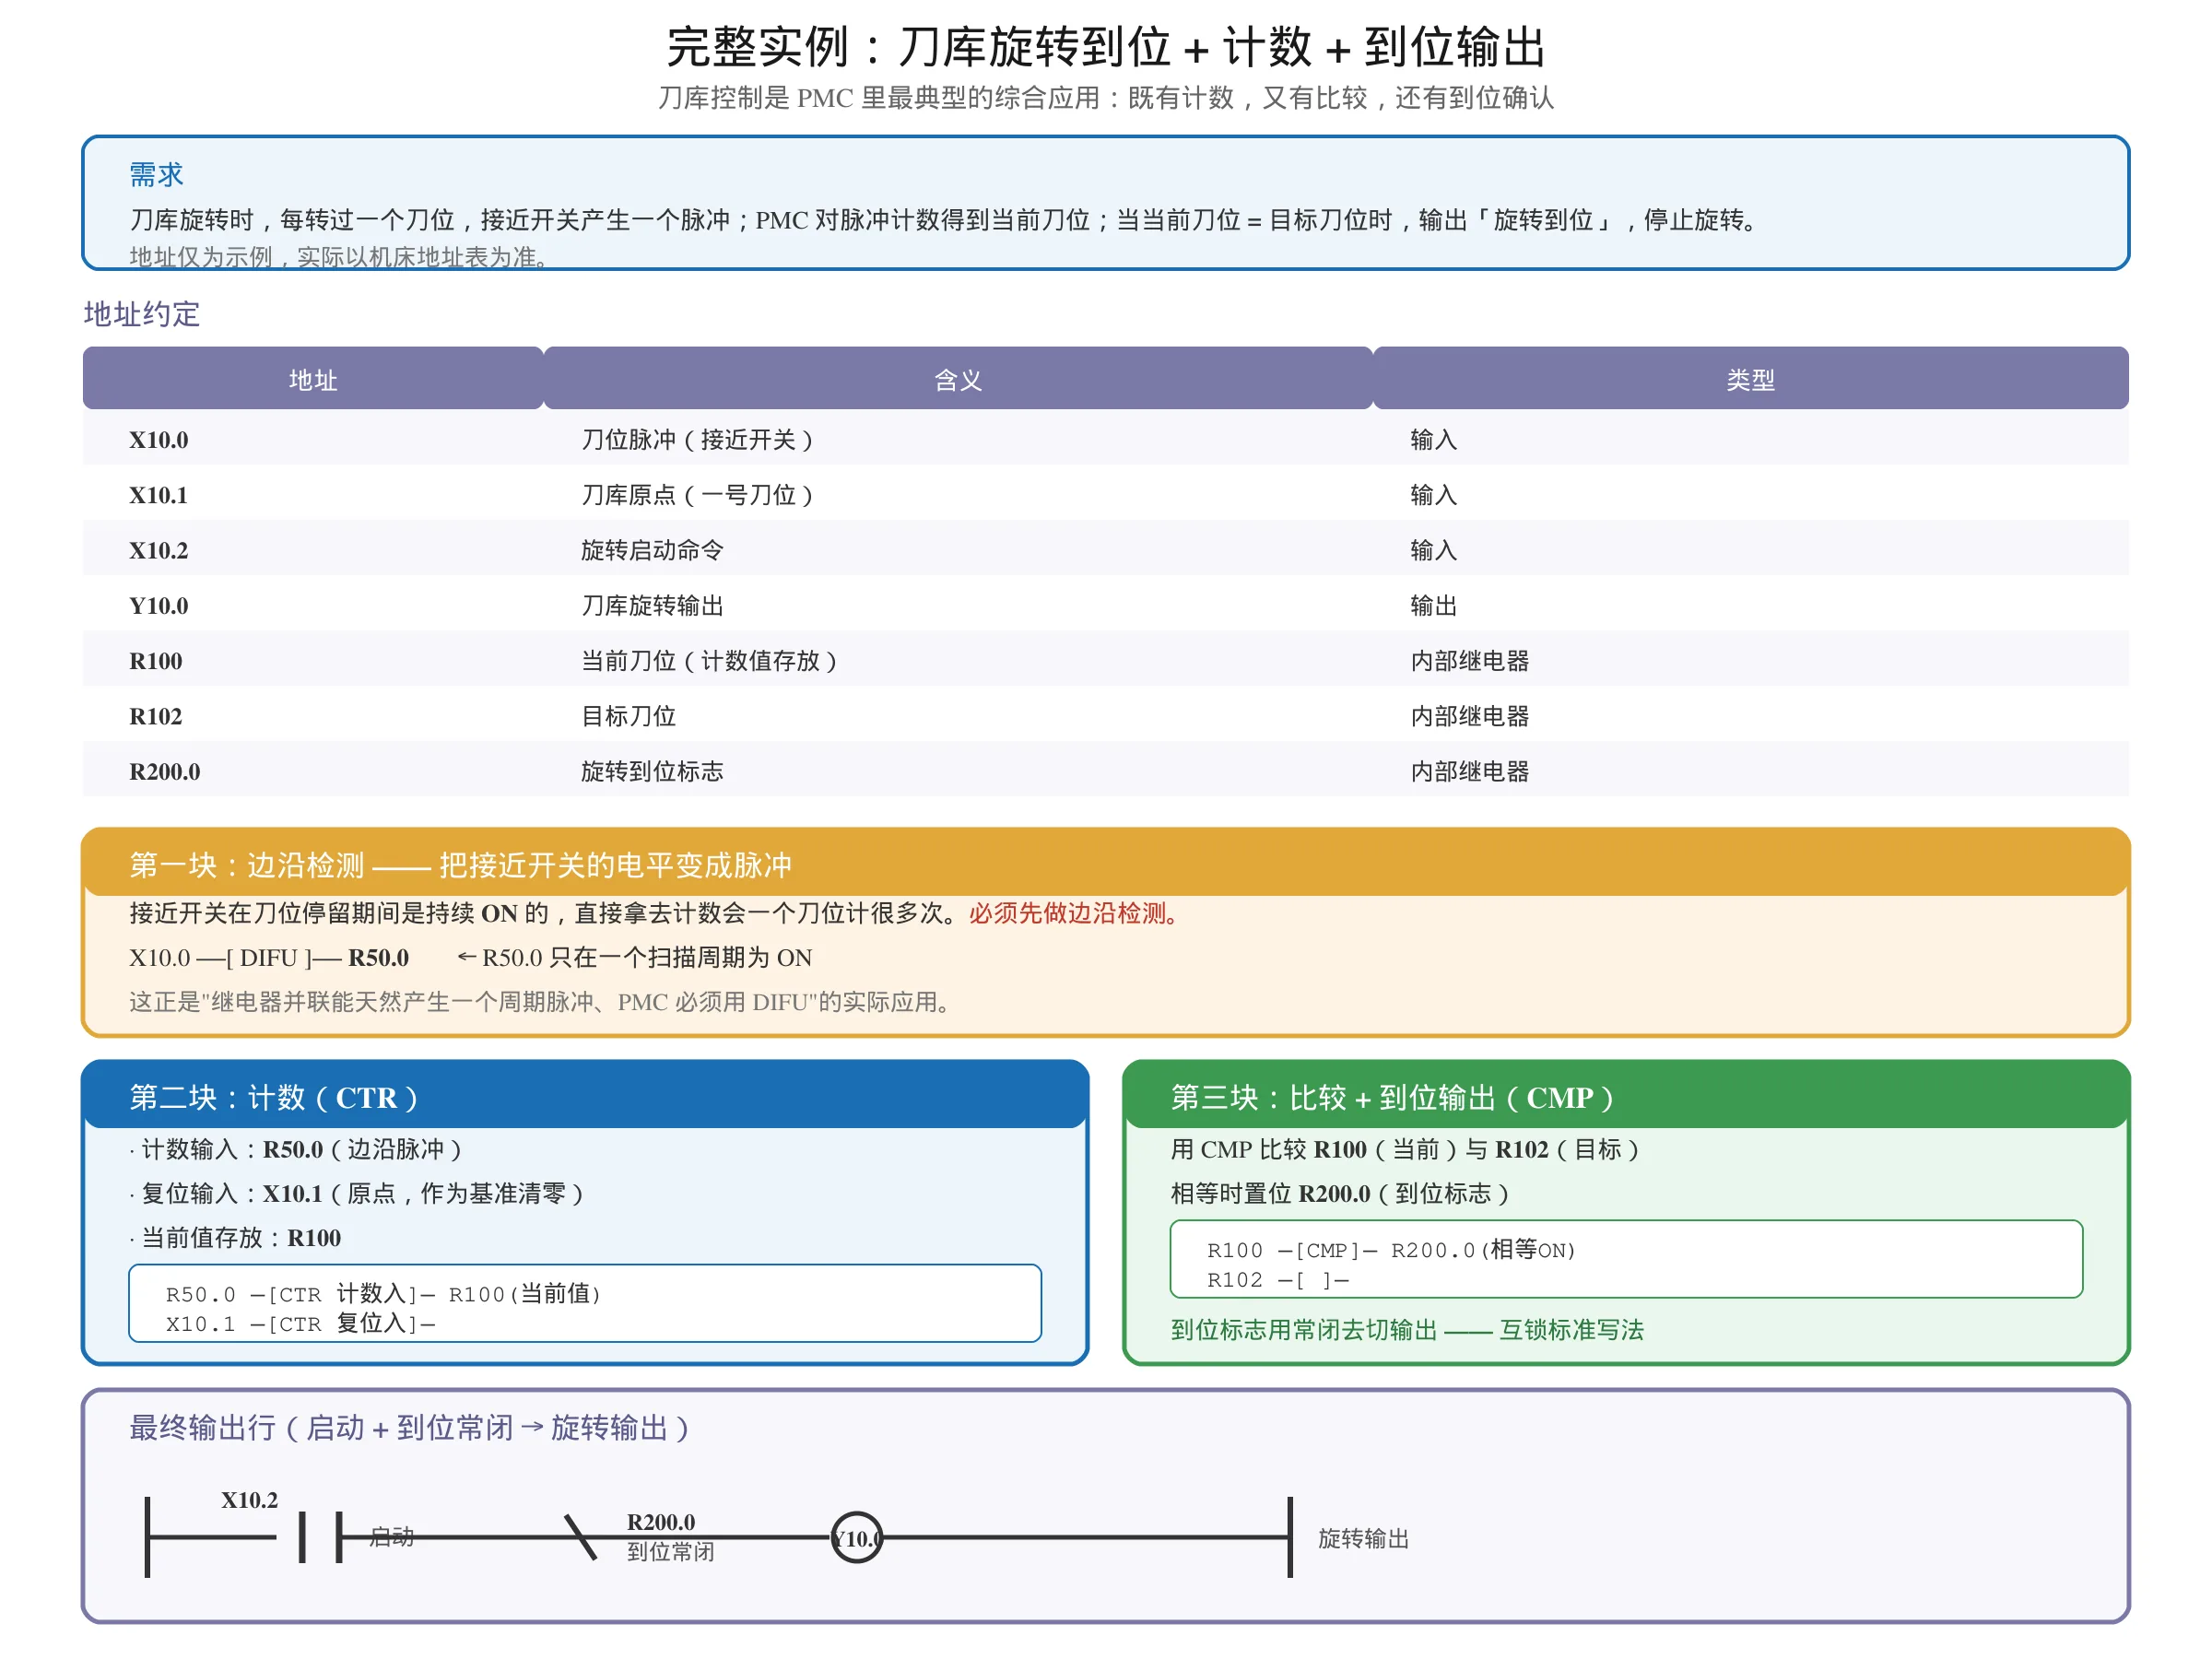Click the 完整实例 main title text
Screen dimensions: 2212x1659
[x=1106, y=47]
